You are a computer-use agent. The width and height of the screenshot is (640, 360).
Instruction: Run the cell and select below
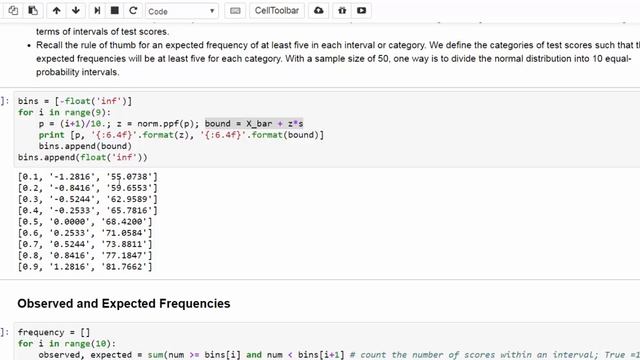[x=97, y=11]
